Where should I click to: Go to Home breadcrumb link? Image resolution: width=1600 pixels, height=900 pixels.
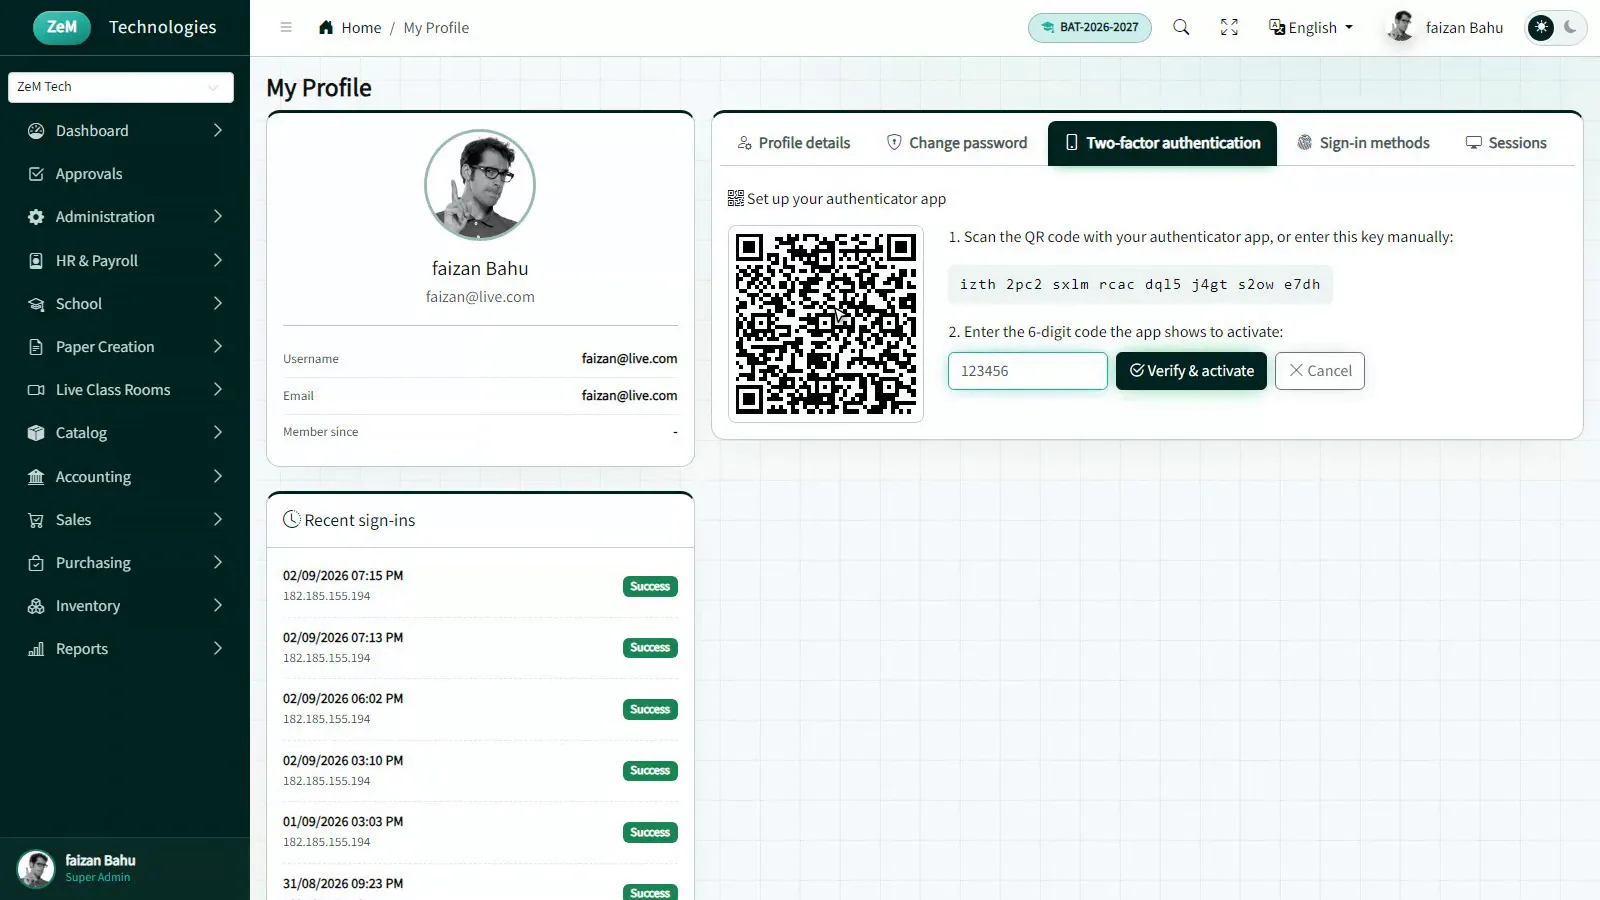(x=361, y=28)
